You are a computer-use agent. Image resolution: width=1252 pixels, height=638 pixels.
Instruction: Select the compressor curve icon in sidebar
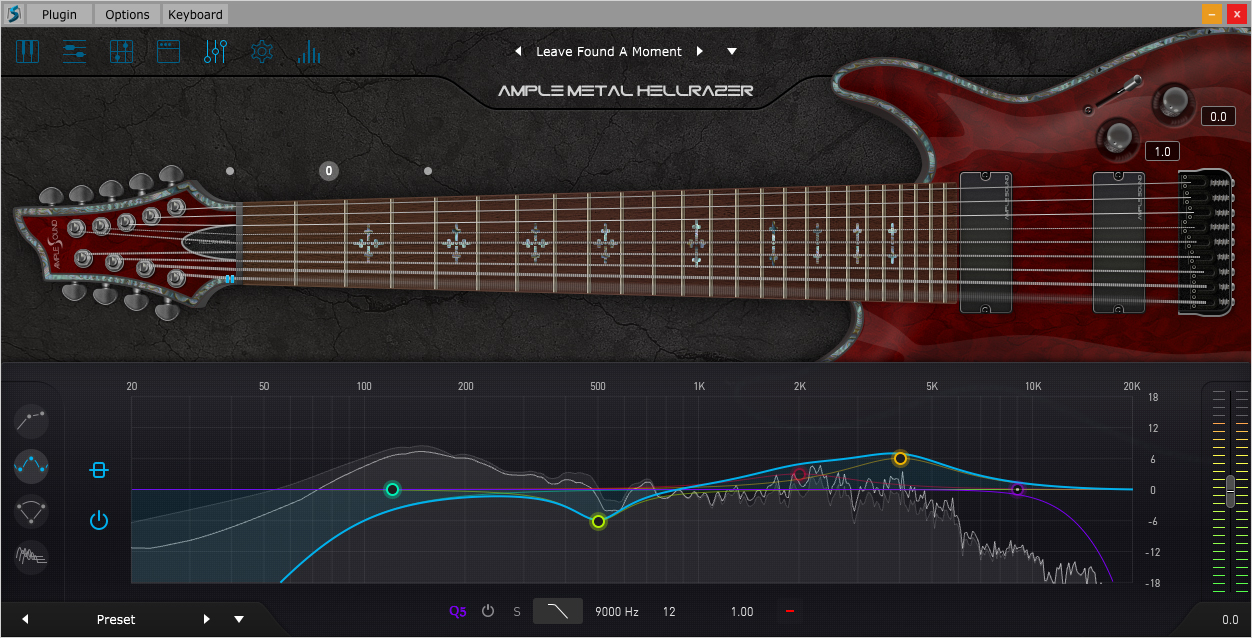[32, 420]
